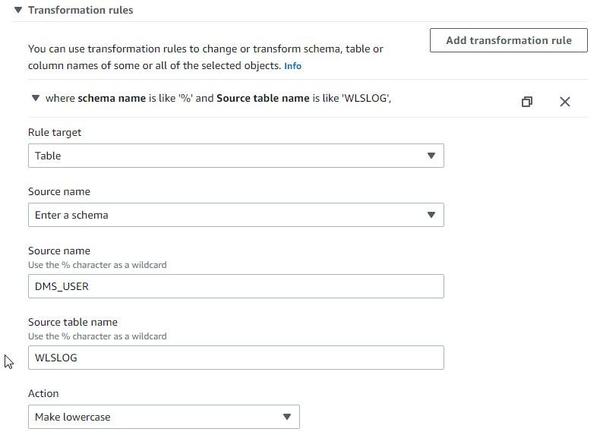Collapse the schema name rule triangle
The height and width of the screenshot is (435, 600).
tap(36, 98)
